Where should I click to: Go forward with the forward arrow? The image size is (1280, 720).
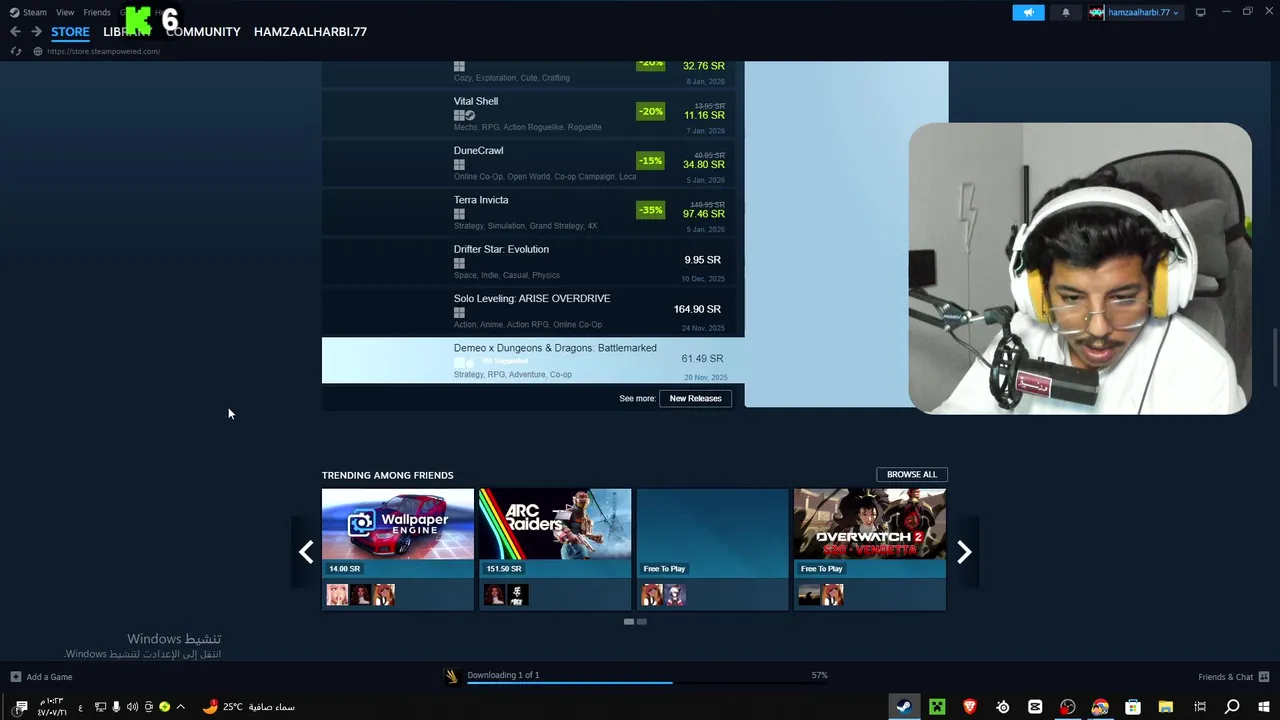[x=36, y=32]
